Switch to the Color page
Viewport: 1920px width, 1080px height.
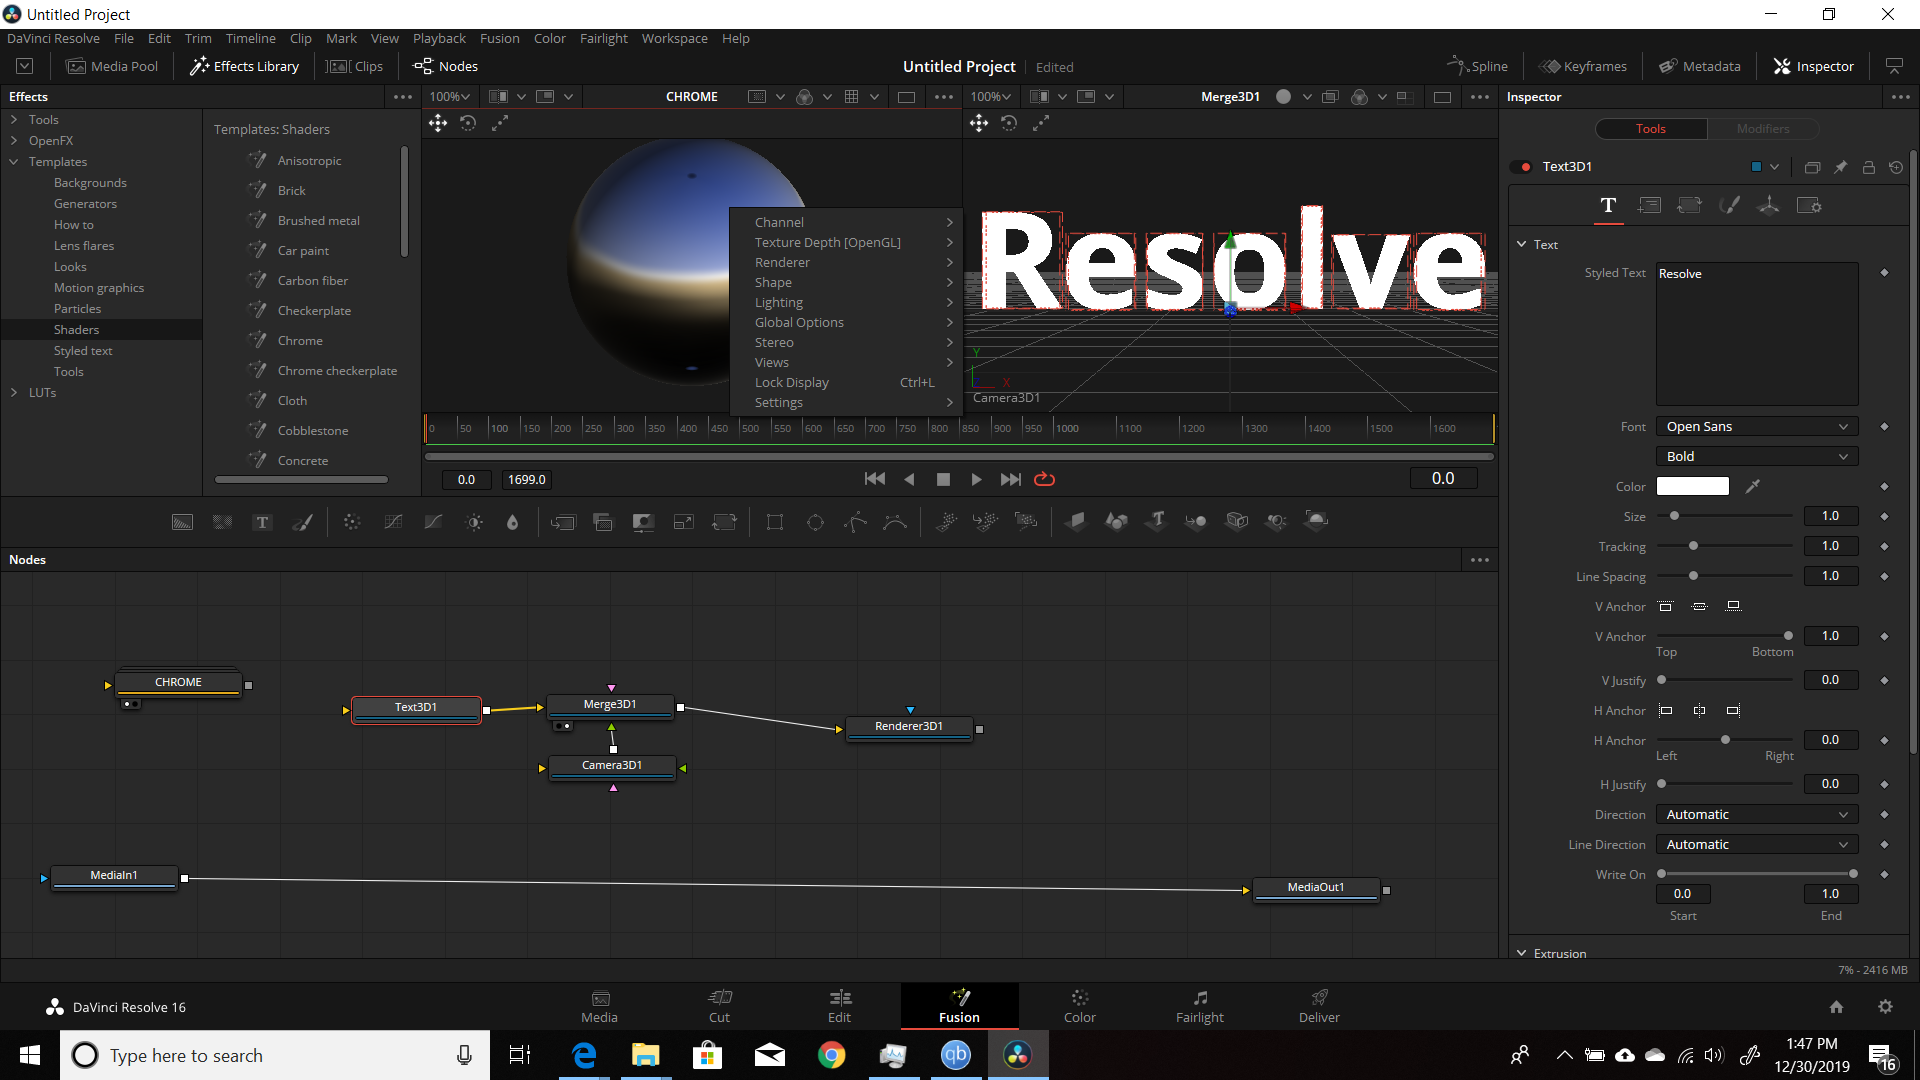tap(1079, 1006)
